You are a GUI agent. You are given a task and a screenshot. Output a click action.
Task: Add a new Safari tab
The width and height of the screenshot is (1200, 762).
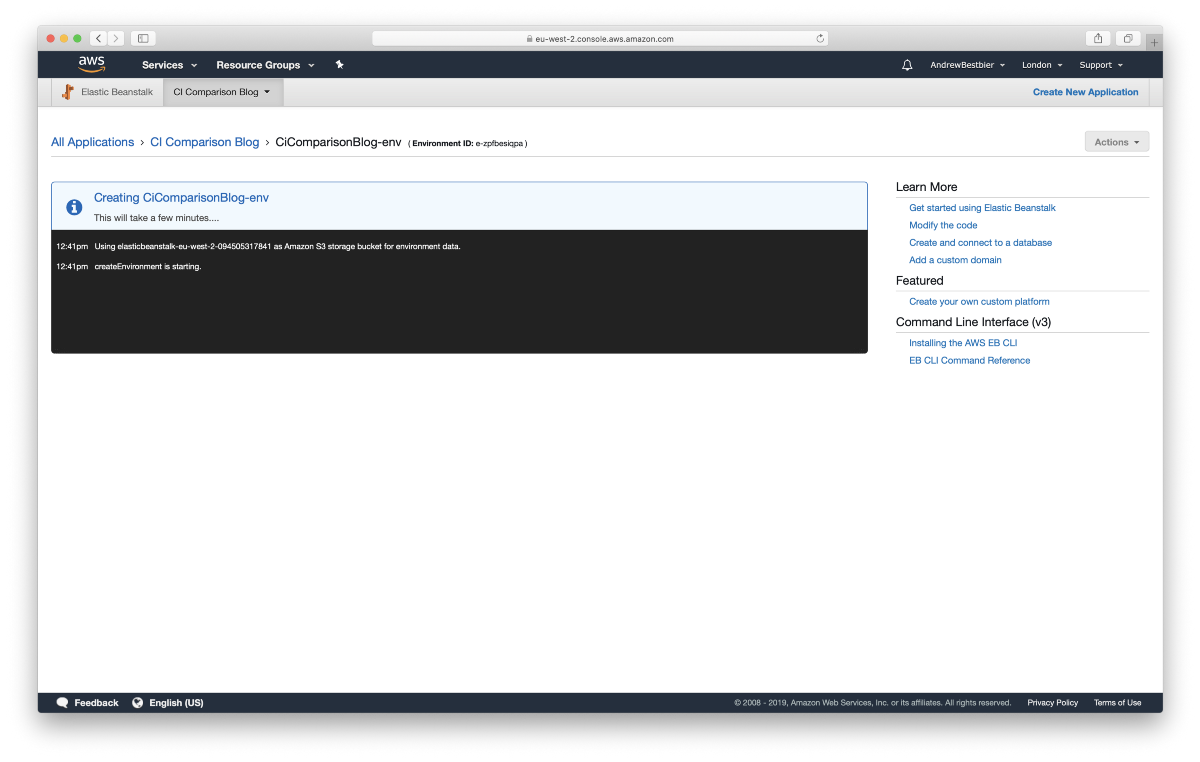[x=1154, y=42]
